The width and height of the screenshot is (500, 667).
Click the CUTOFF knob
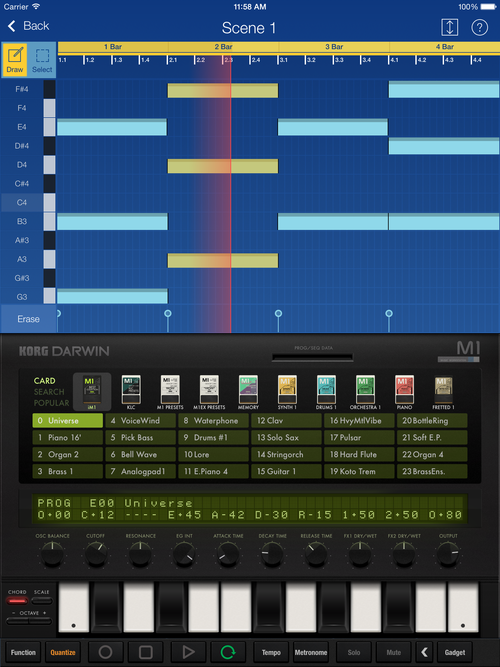pyautogui.click(x=96, y=555)
